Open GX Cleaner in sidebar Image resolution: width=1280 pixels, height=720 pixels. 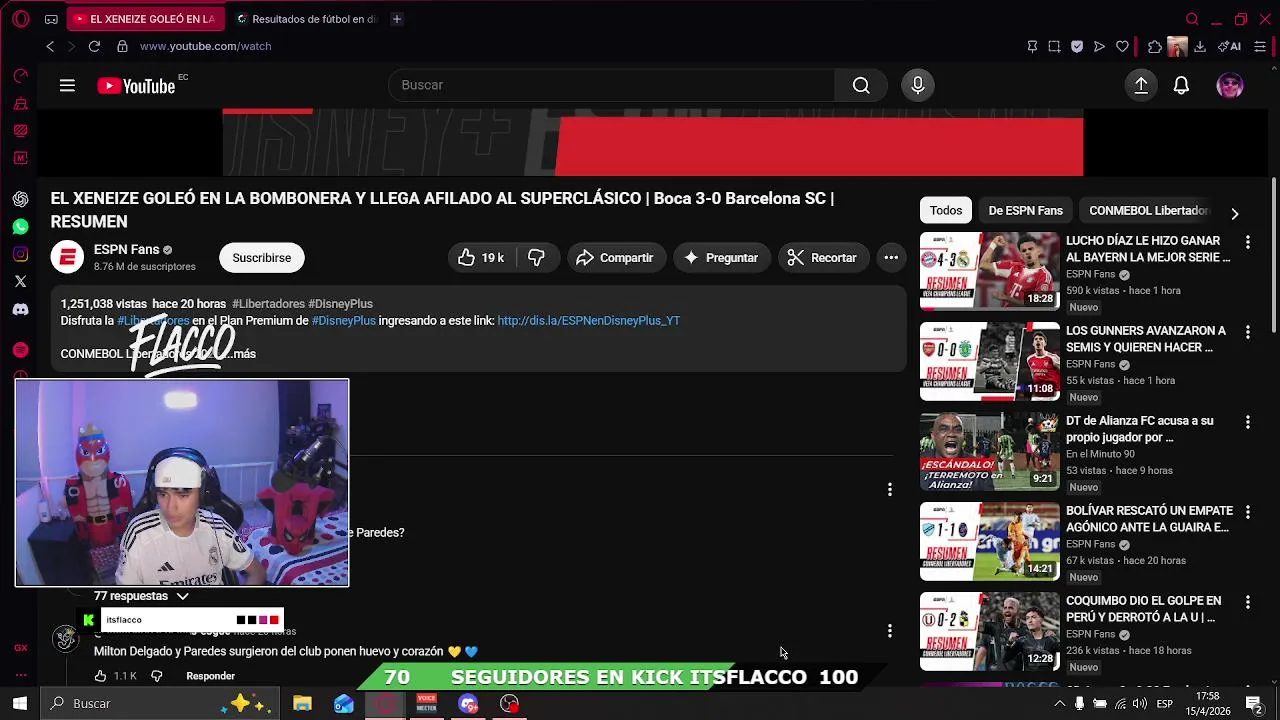(20, 104)
